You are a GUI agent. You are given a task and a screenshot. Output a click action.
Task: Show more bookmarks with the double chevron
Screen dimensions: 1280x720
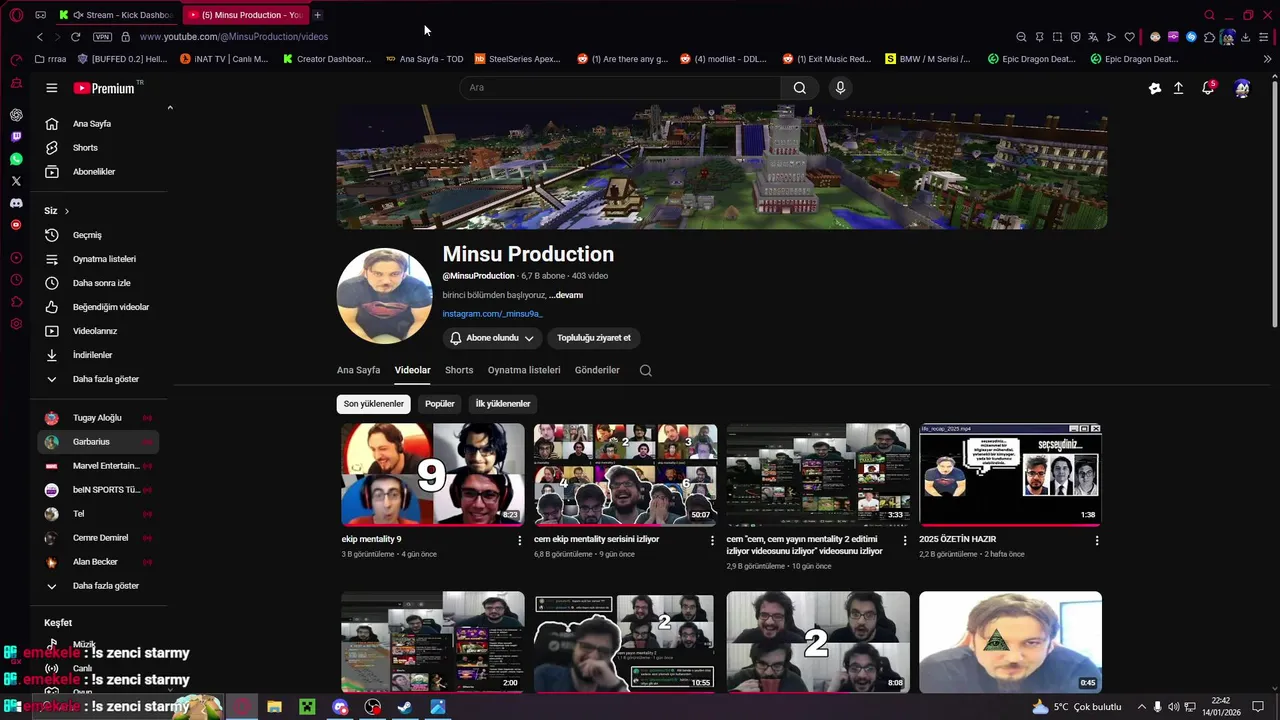click(x=1267, y=59)
